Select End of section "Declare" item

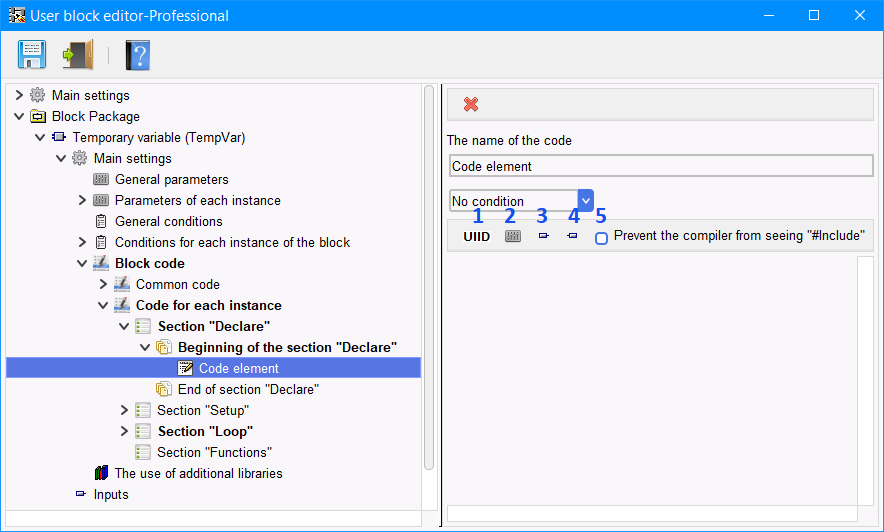(248, 389)
